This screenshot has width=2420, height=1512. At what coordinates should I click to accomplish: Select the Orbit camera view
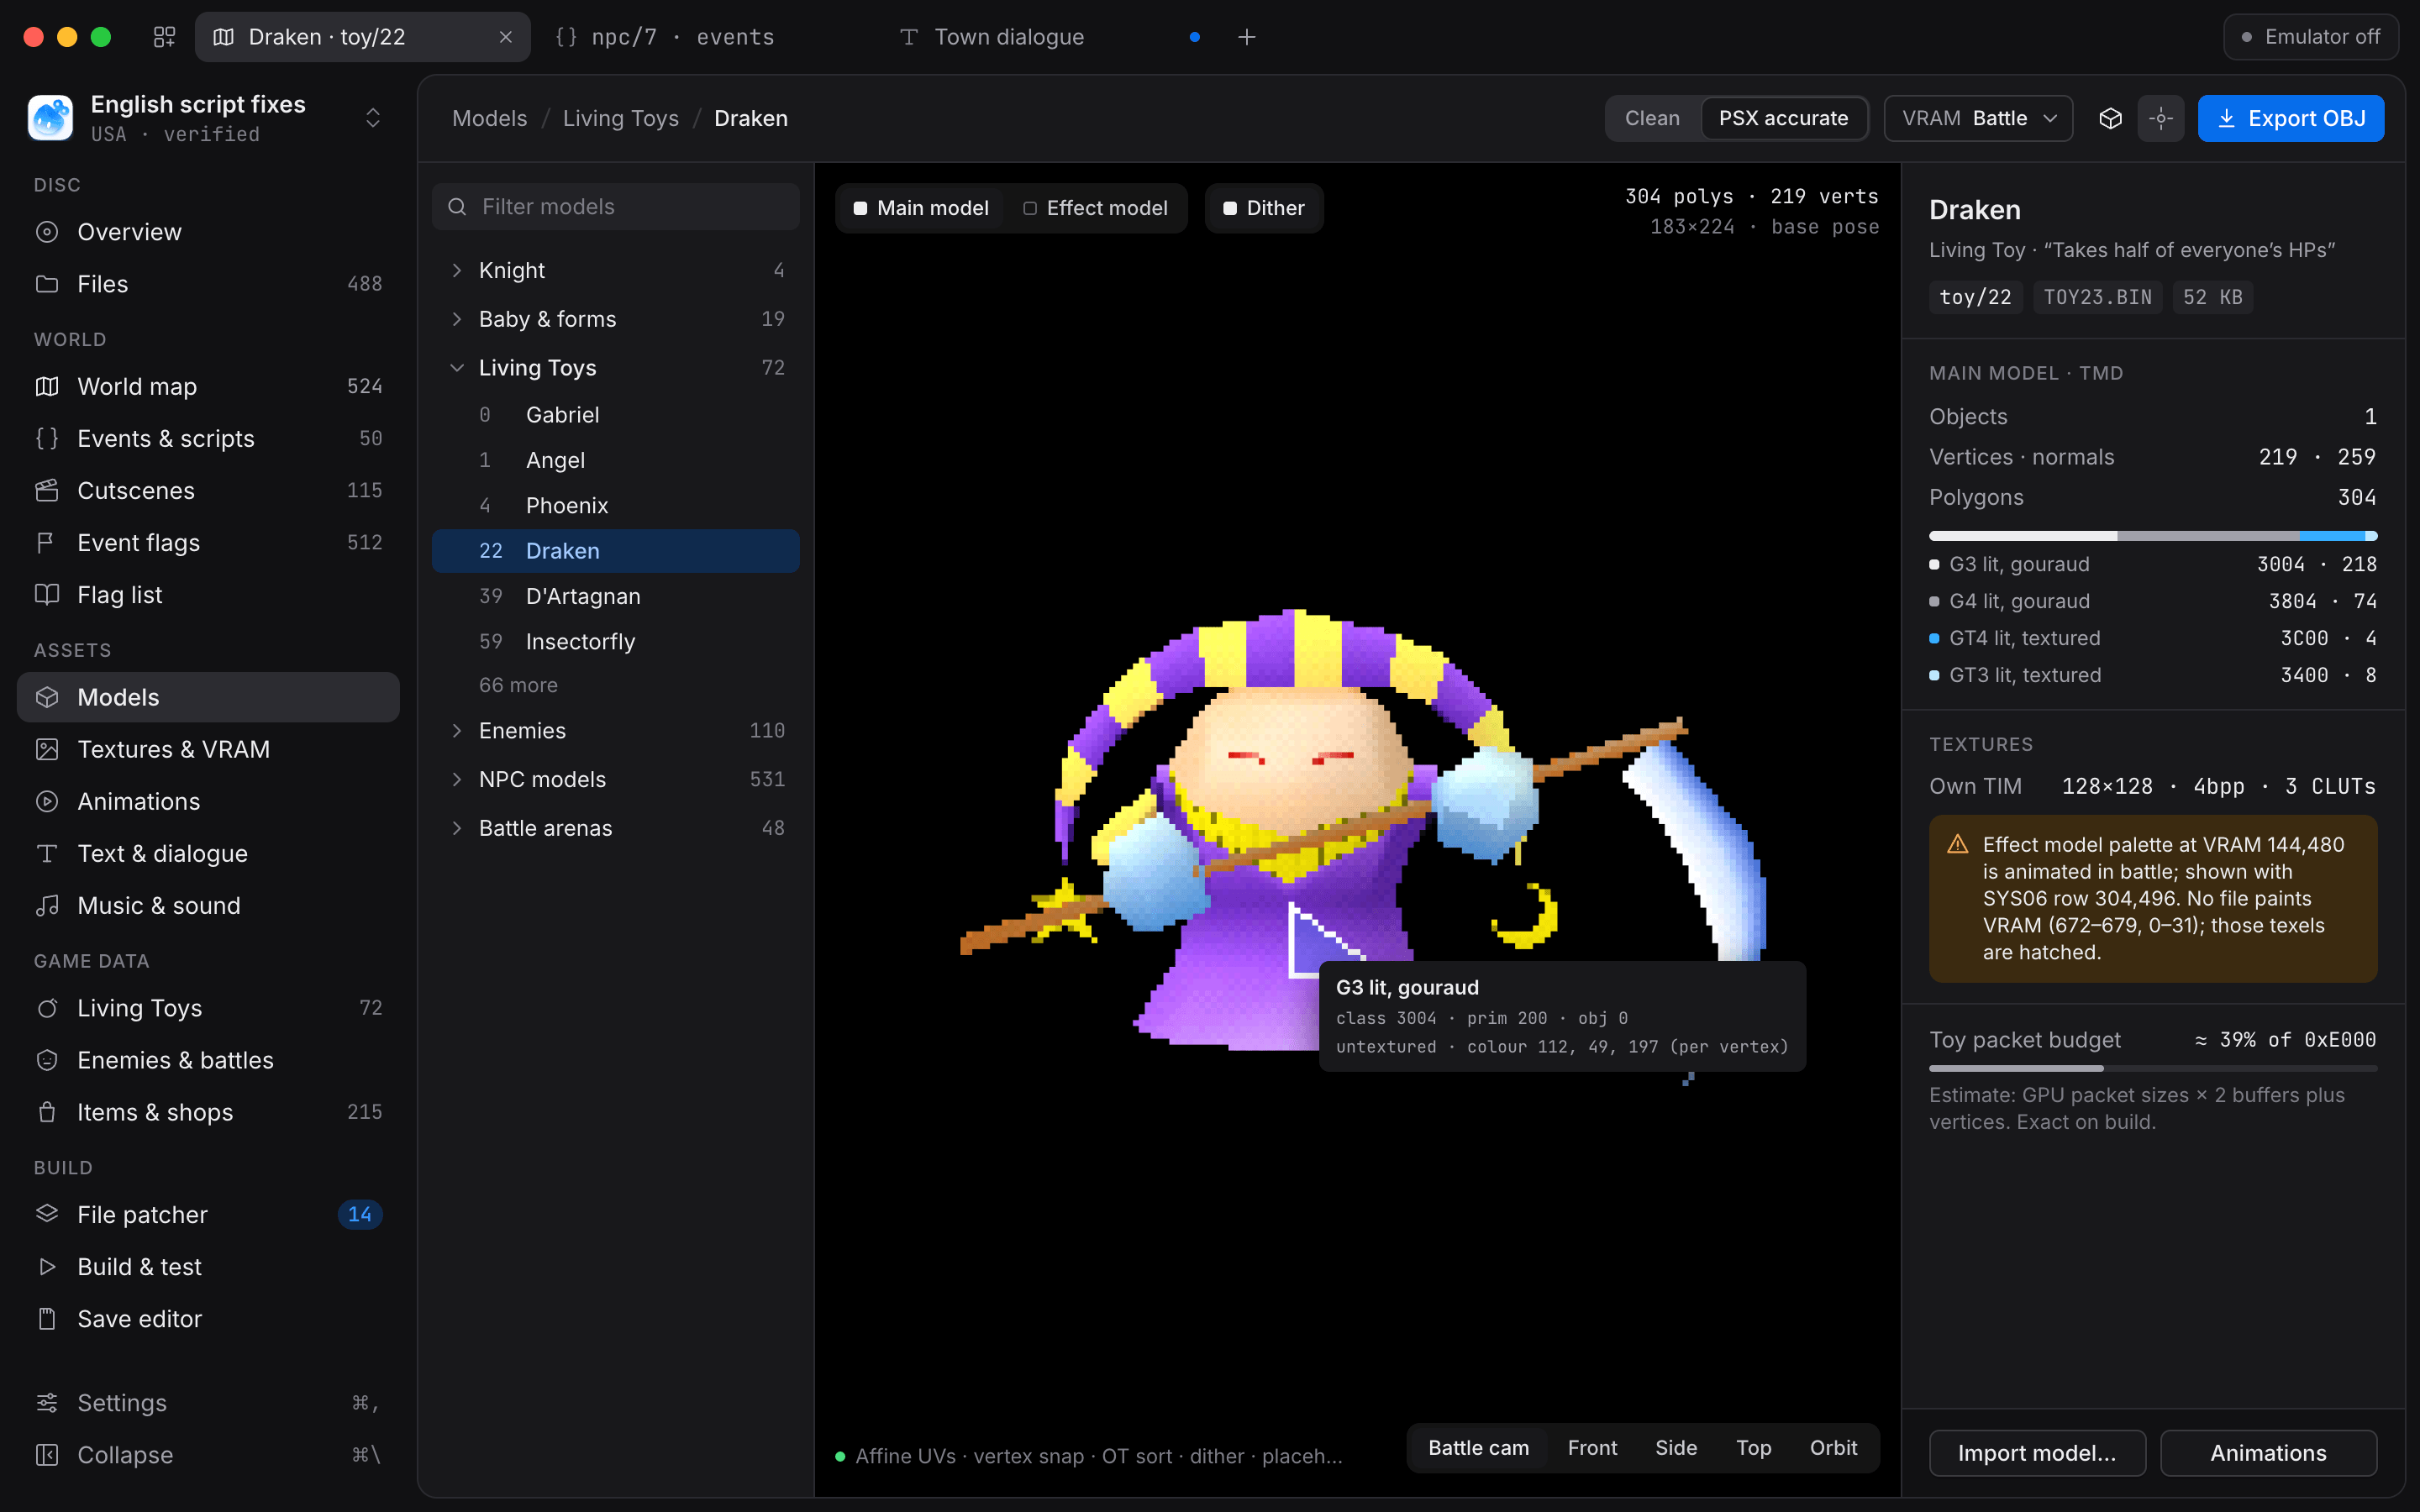click(1833, 1447)
